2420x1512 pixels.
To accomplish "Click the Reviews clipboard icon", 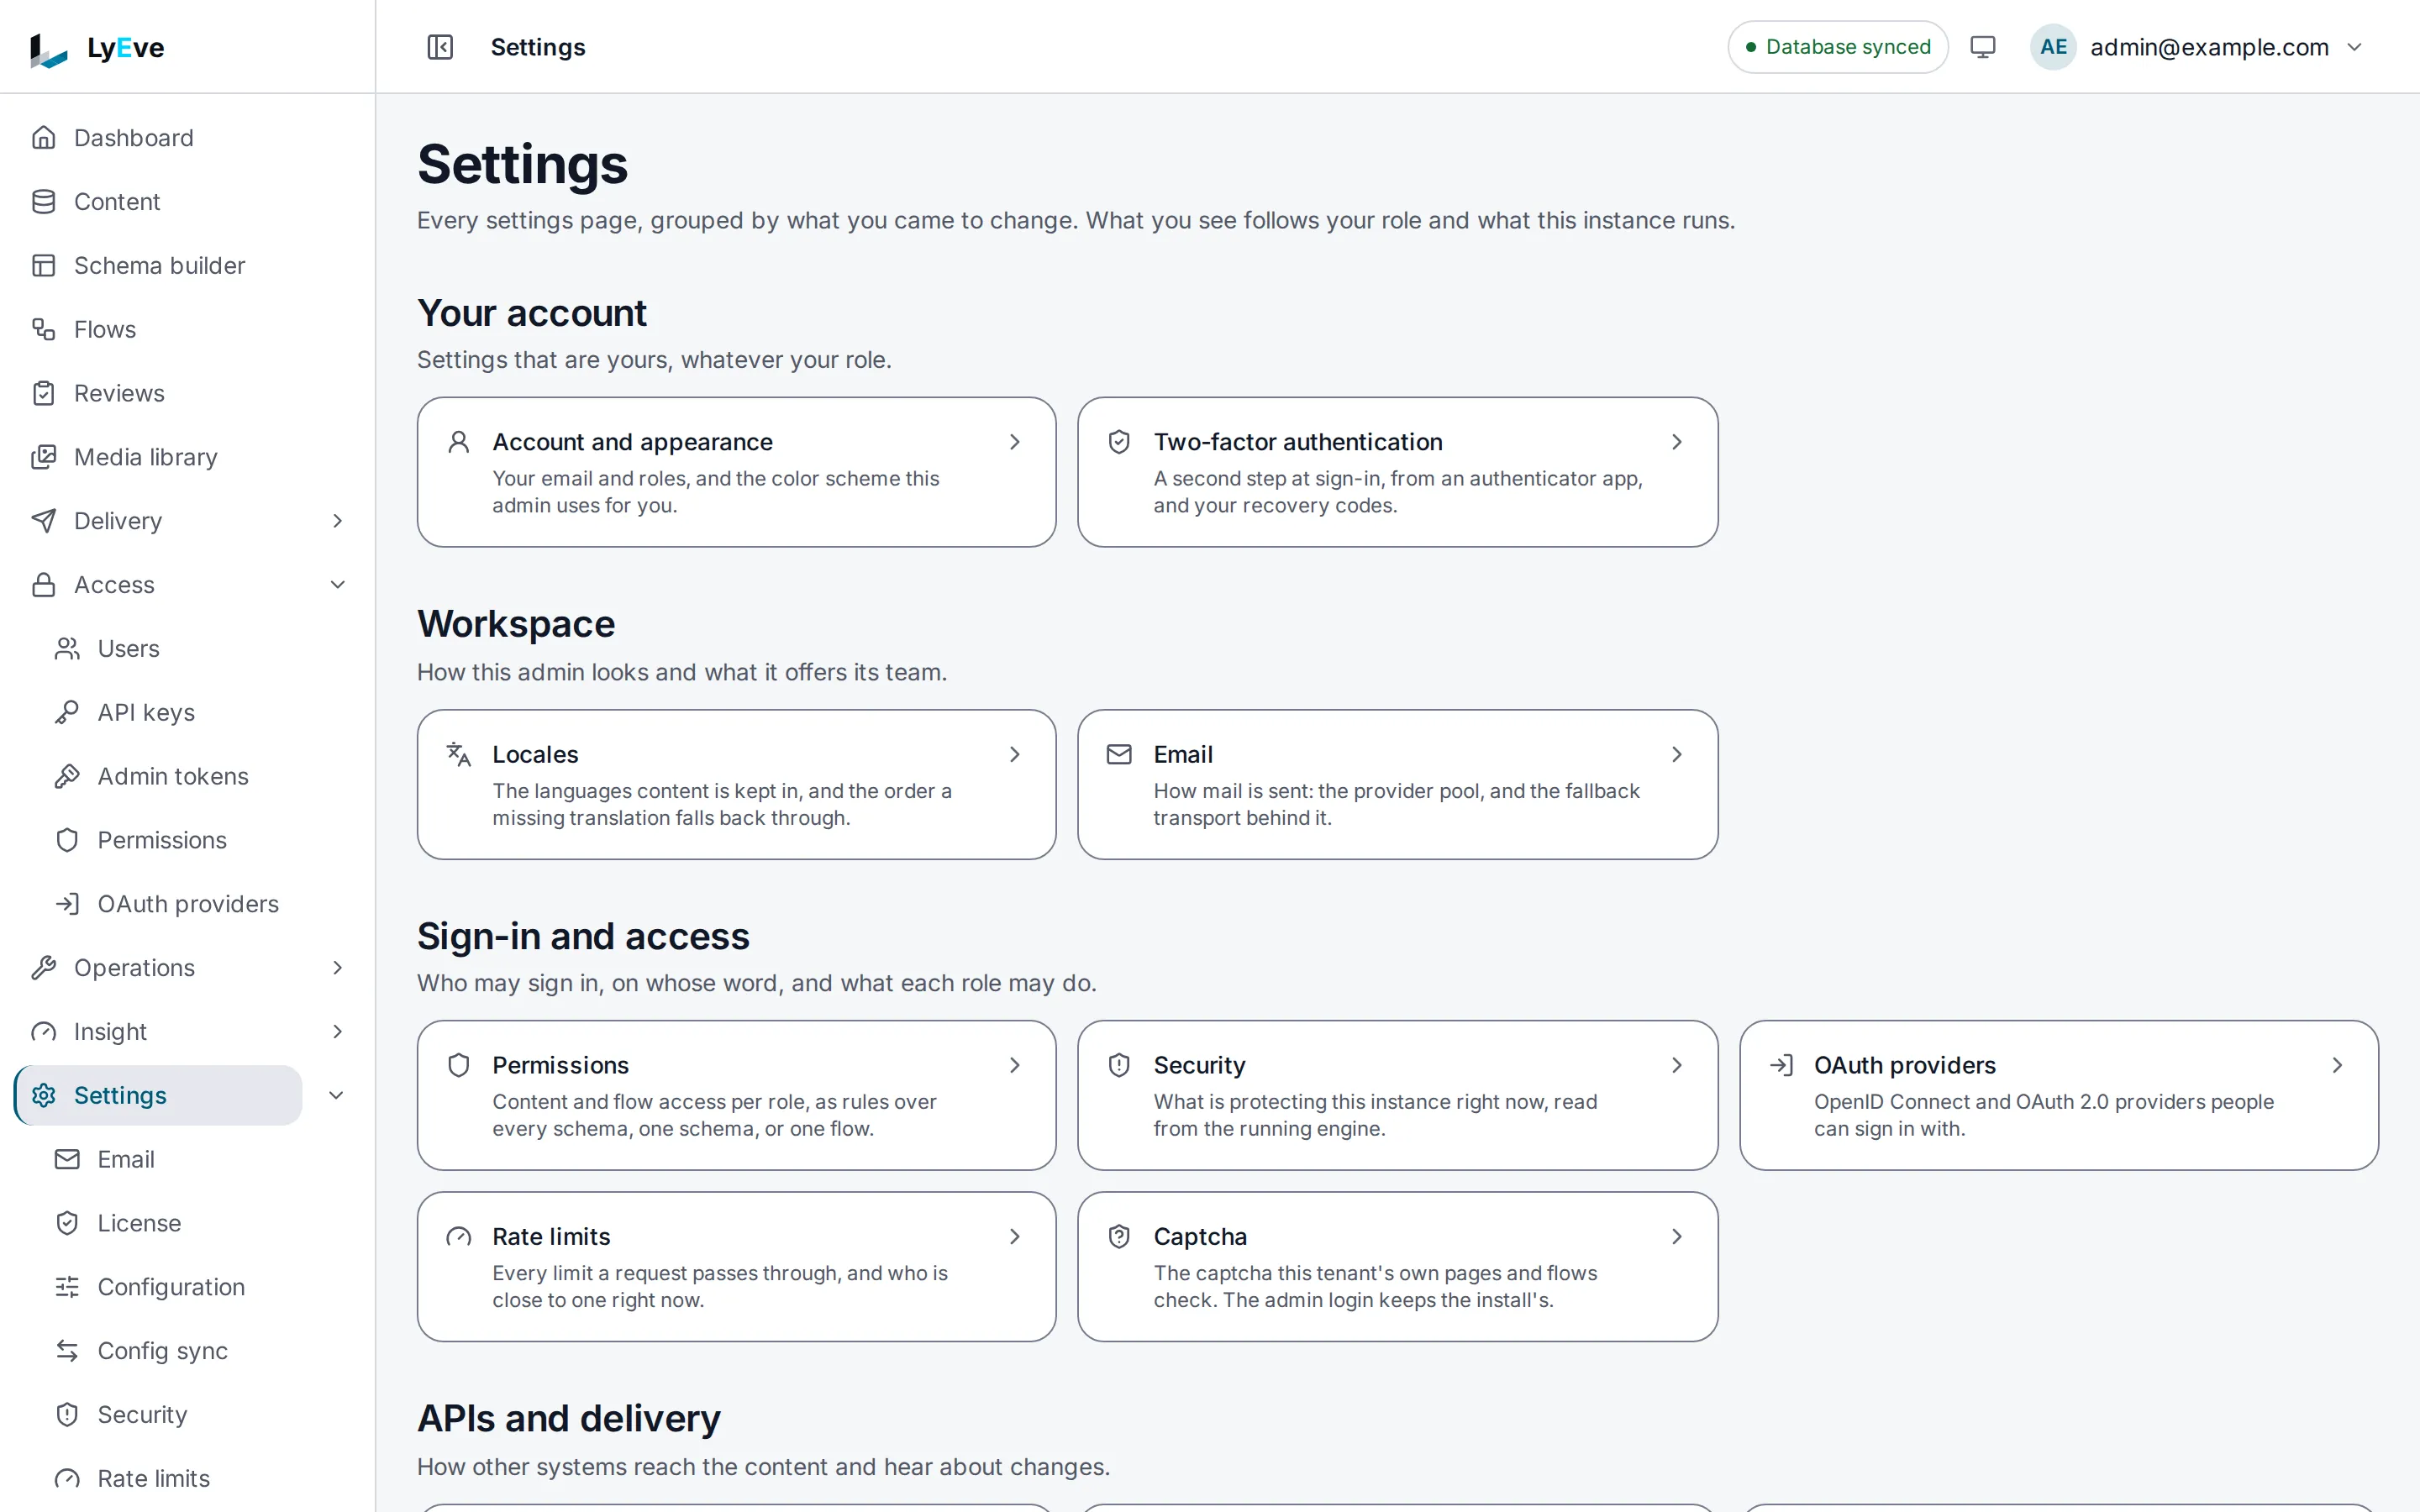I will coord(43,393).
